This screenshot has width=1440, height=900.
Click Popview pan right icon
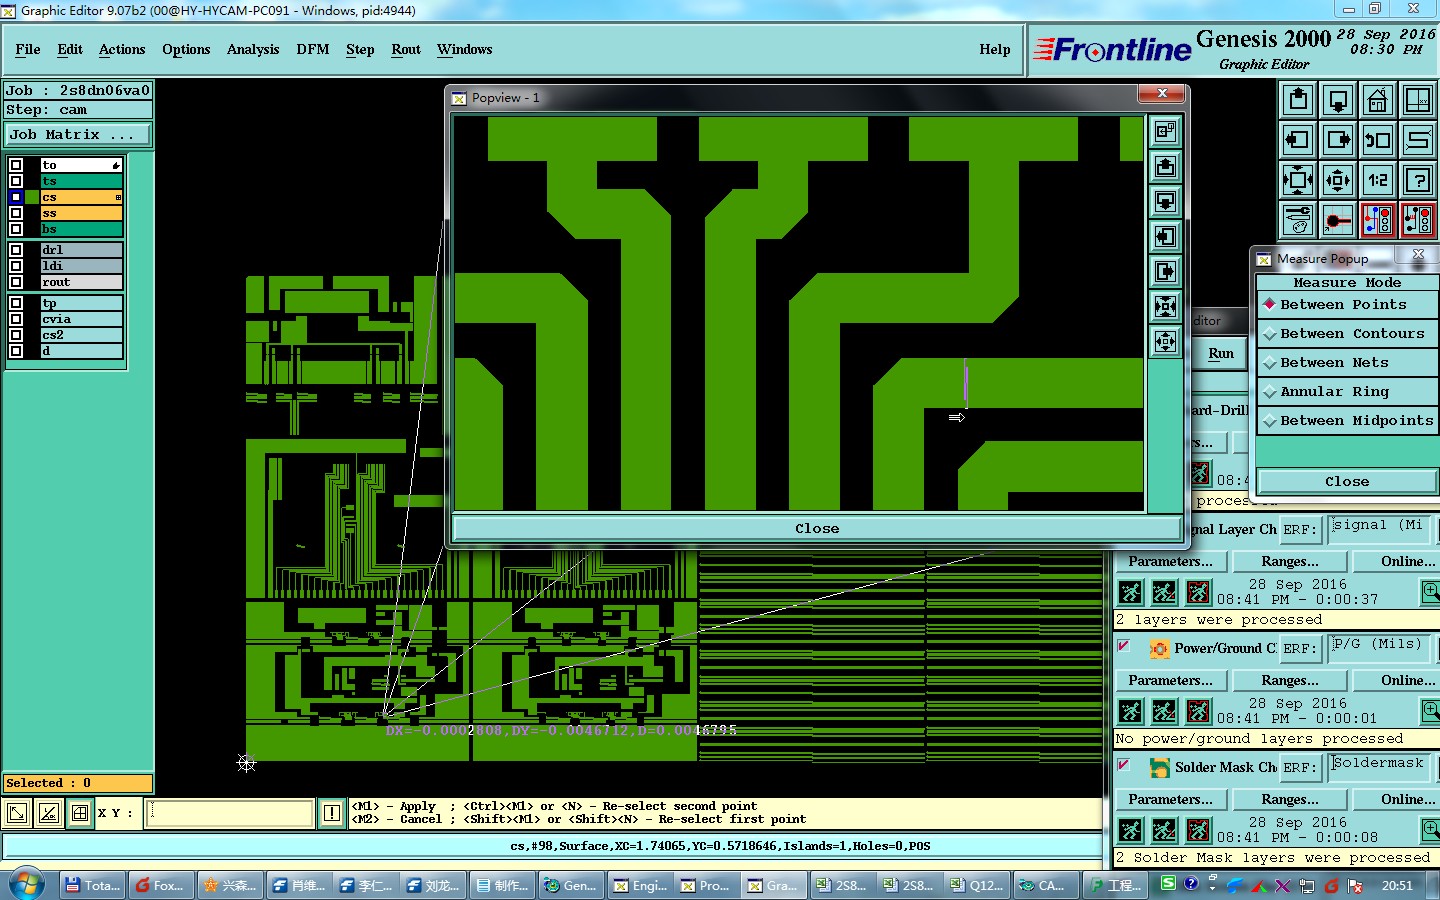click(1165, 271)
